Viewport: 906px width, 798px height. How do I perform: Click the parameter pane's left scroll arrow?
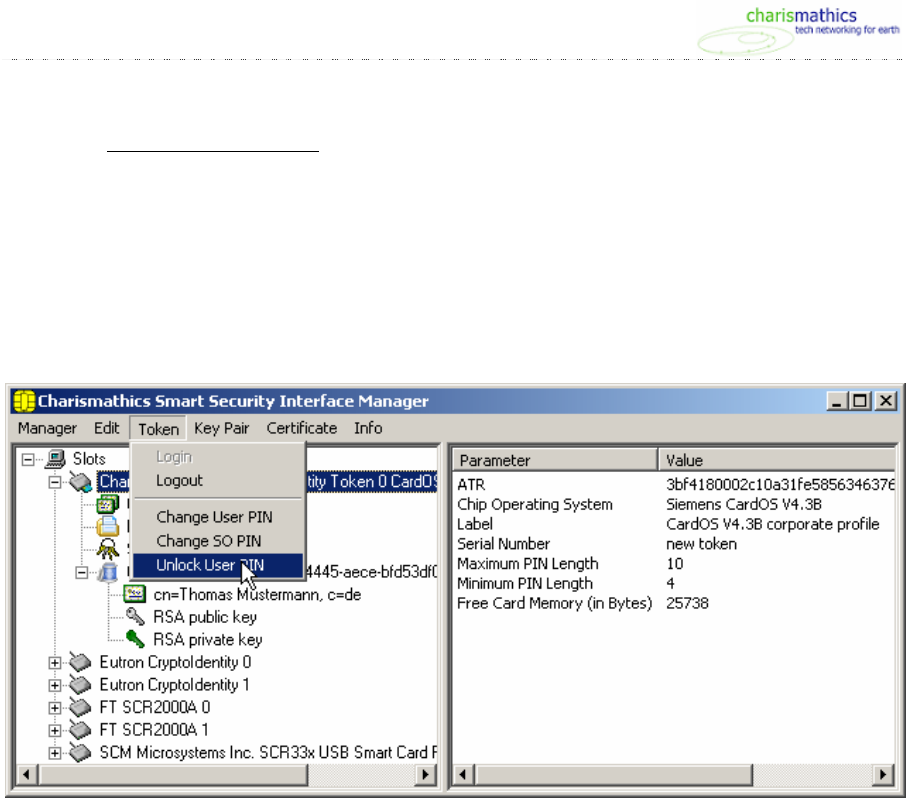click(x=463, y=774)
